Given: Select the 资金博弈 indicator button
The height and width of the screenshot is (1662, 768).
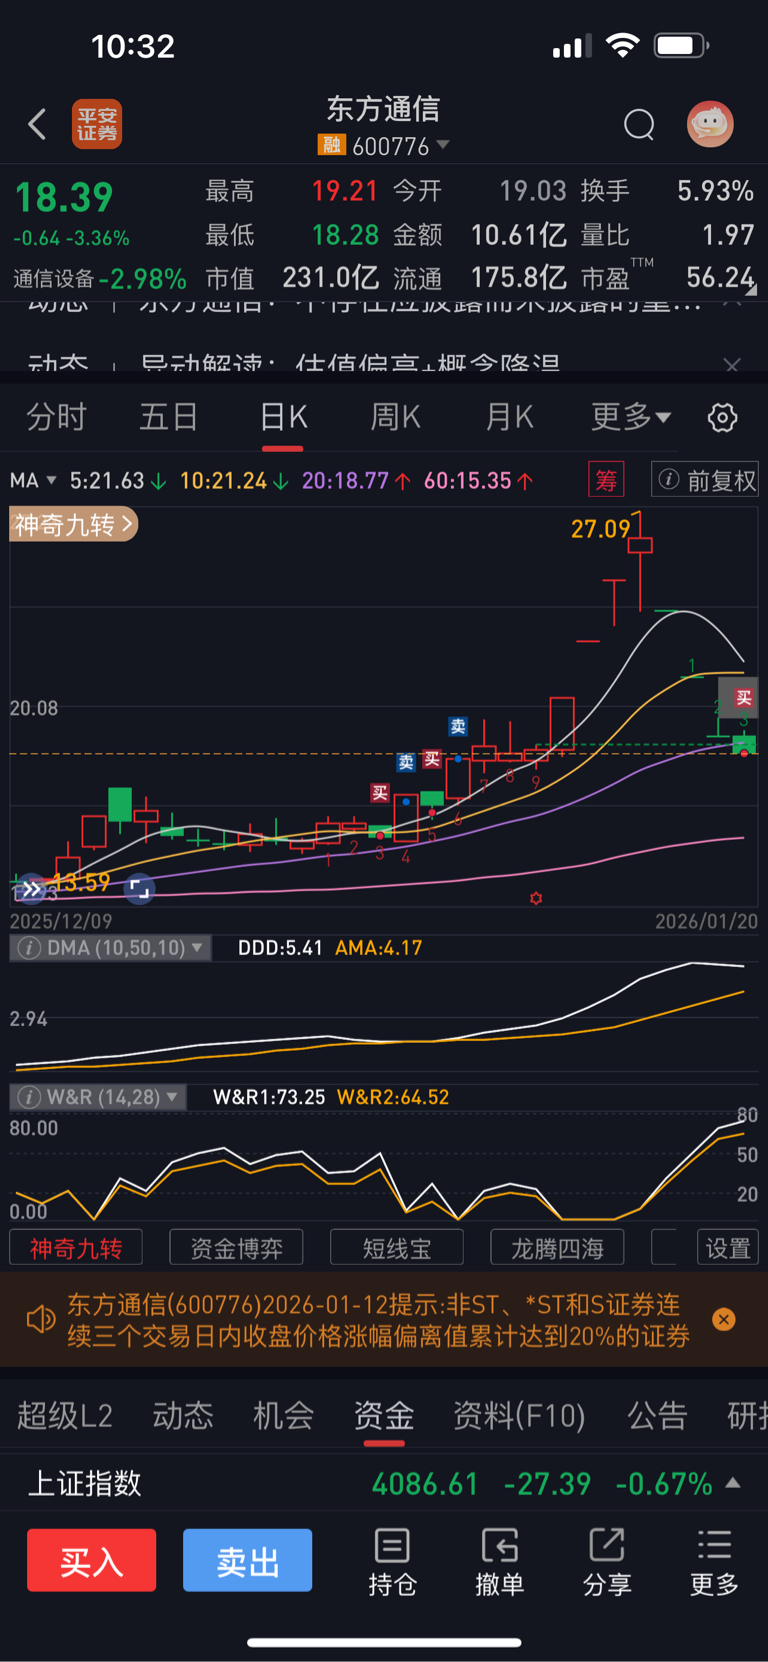Looking at the screenshot, I should pyautogui.click(x=236, y=1248).
